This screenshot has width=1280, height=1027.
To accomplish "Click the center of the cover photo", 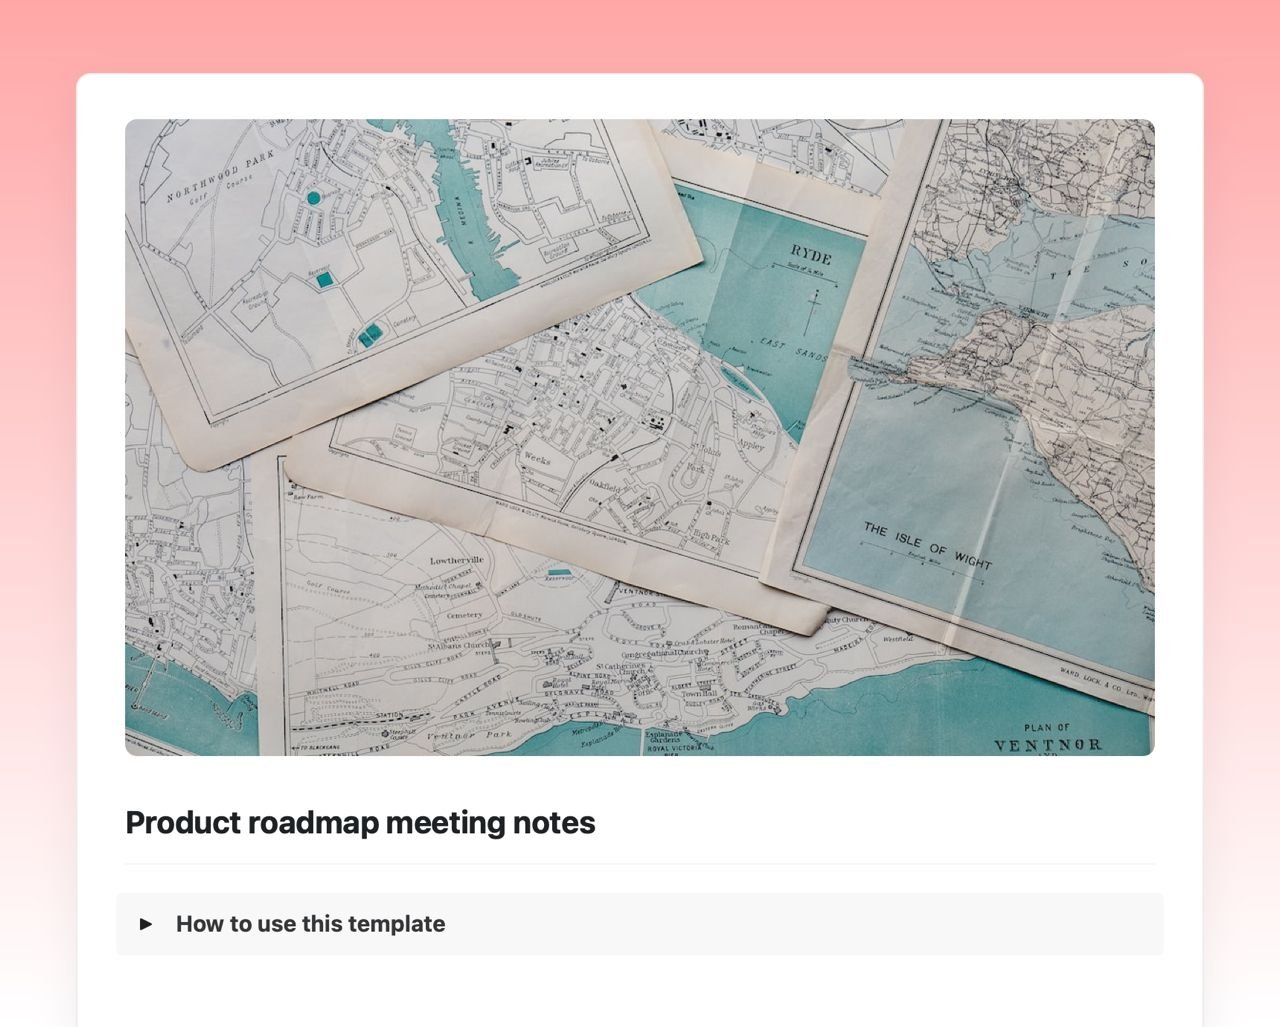I will (640, 436).
